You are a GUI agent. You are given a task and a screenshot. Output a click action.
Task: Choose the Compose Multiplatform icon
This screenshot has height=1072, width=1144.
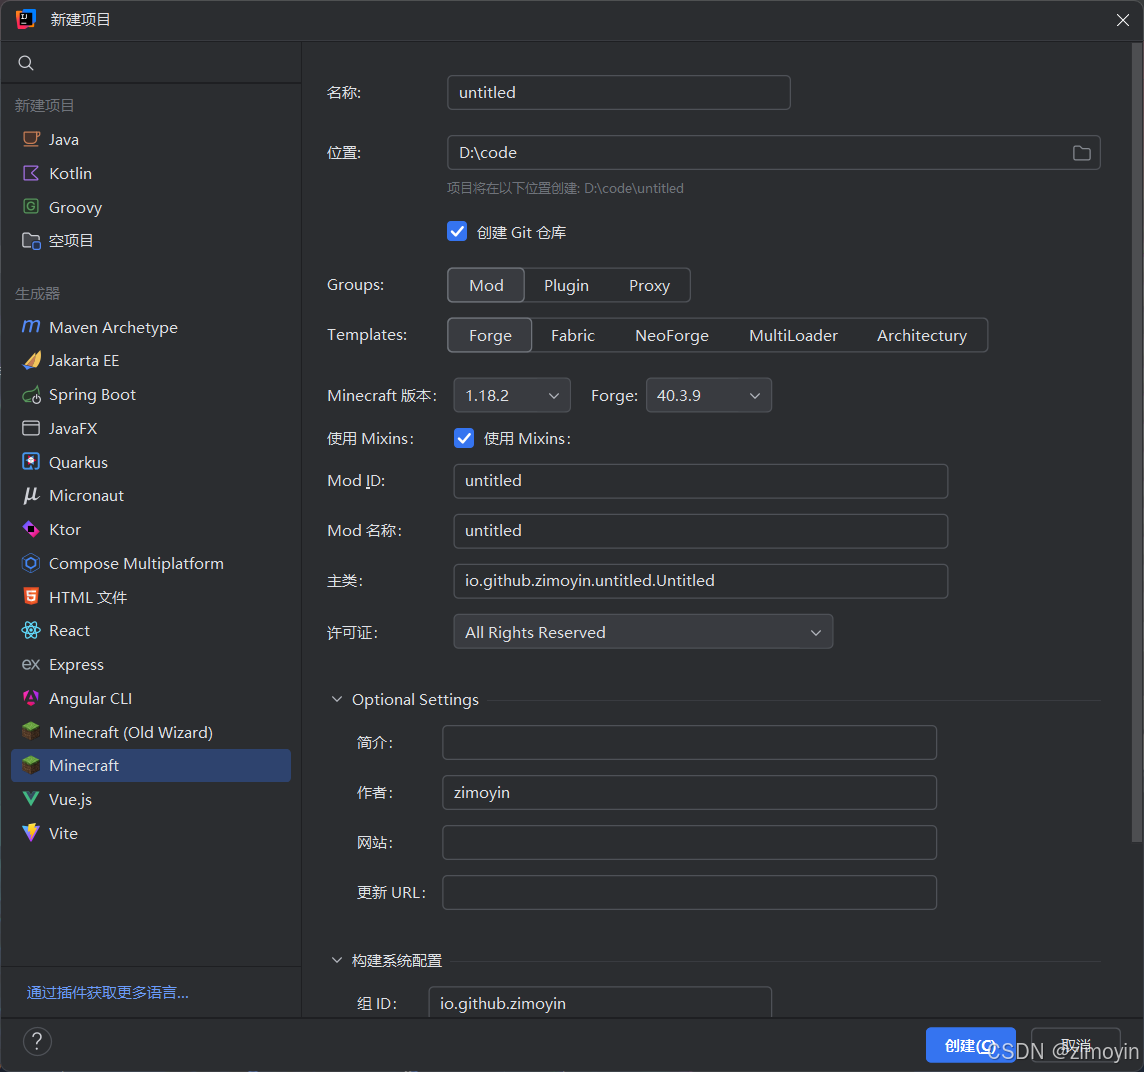point(31,563)
